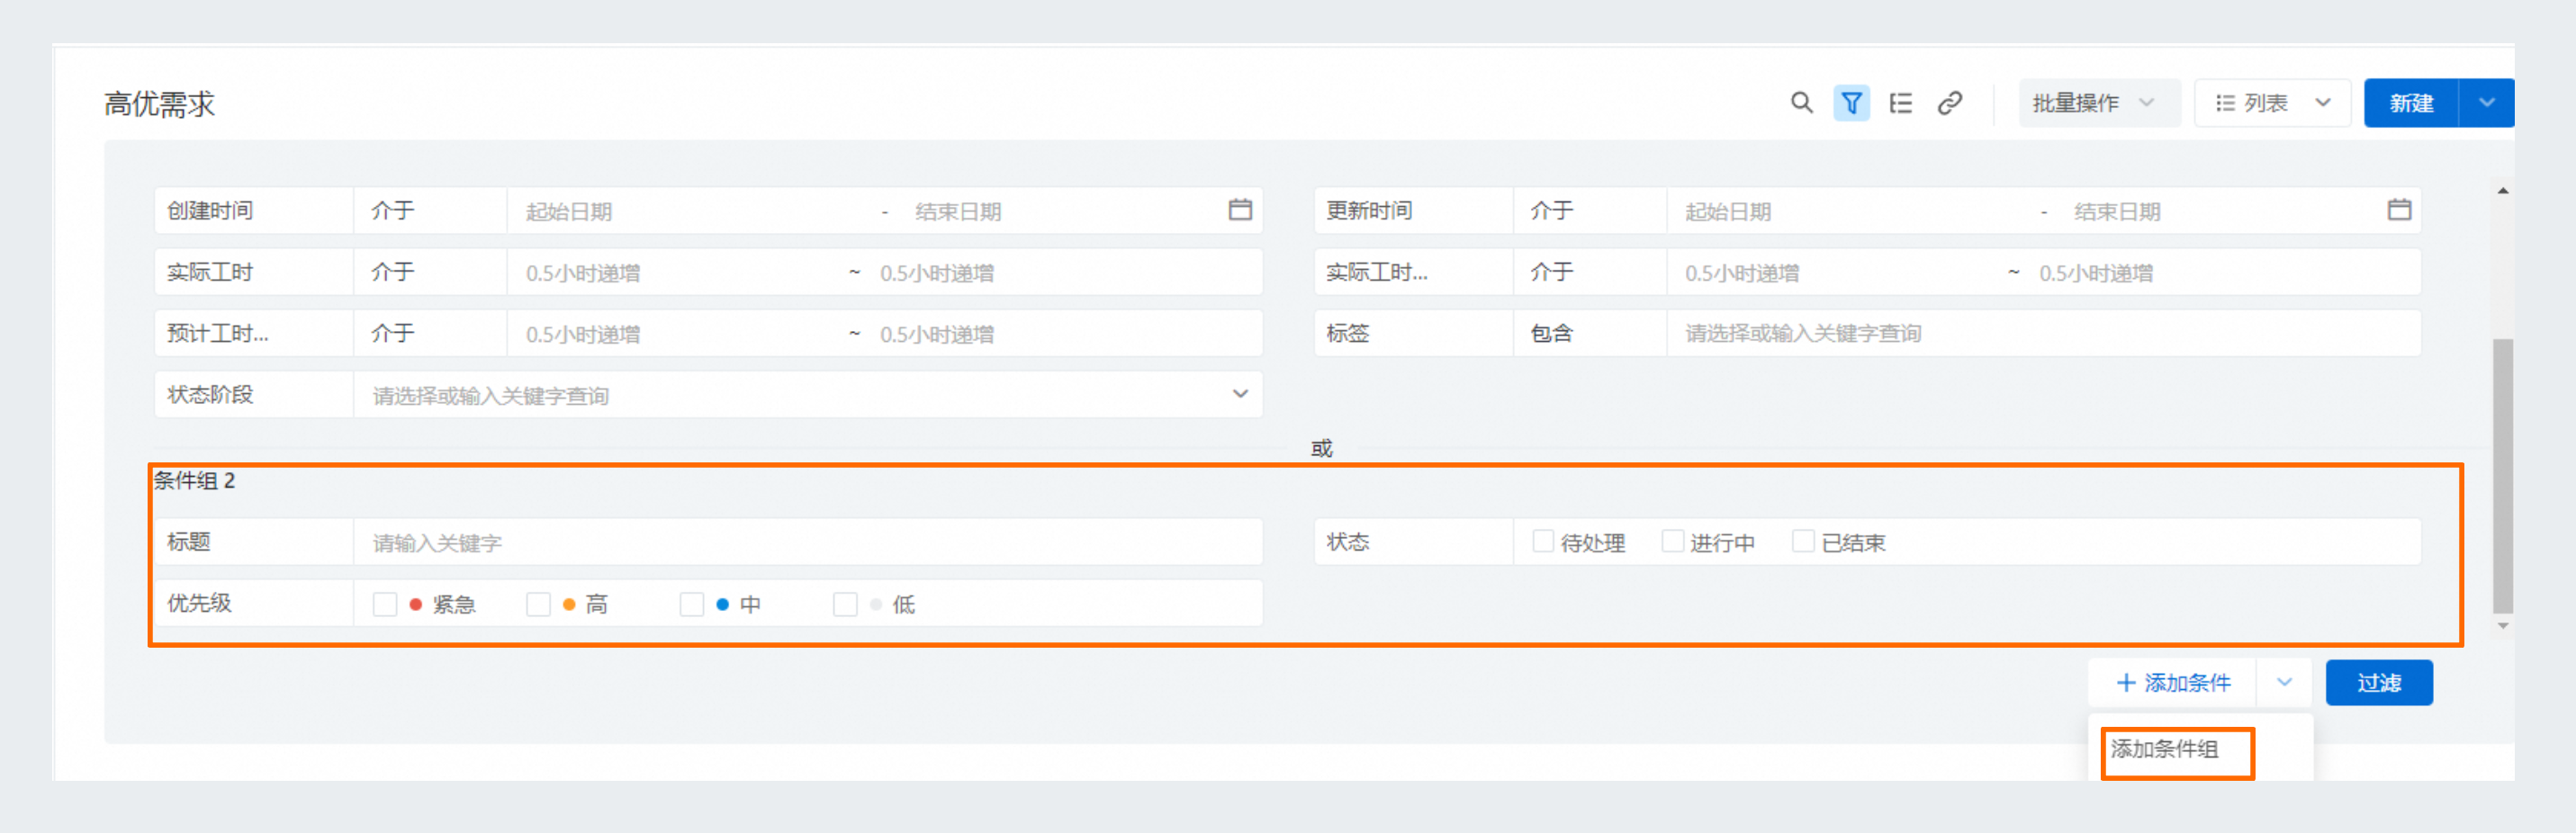Check the 中 priority checkbox

click(x=691, y=604)
